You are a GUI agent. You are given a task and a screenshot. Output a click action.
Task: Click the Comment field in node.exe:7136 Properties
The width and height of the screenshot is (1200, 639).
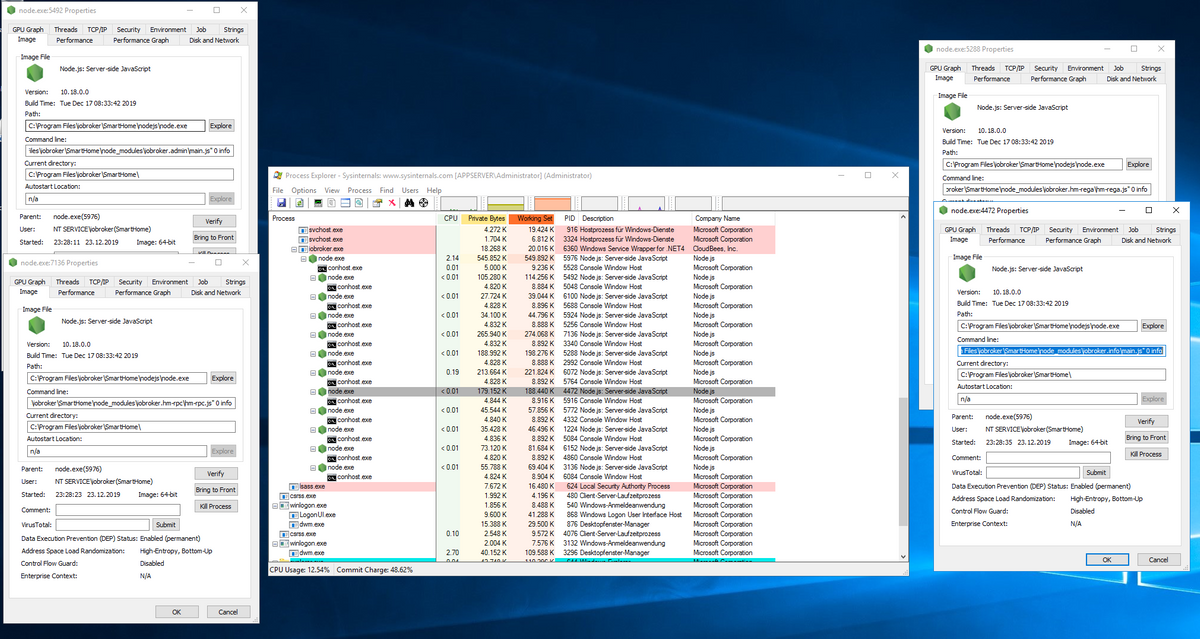click(x=118, y=509)
